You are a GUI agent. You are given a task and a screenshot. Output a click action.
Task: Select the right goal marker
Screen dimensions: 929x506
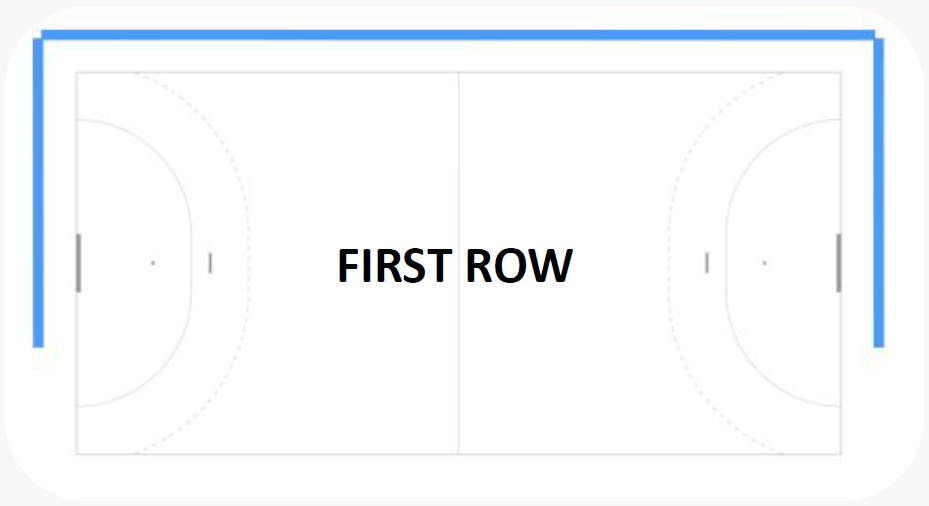[x=838, y=263]
